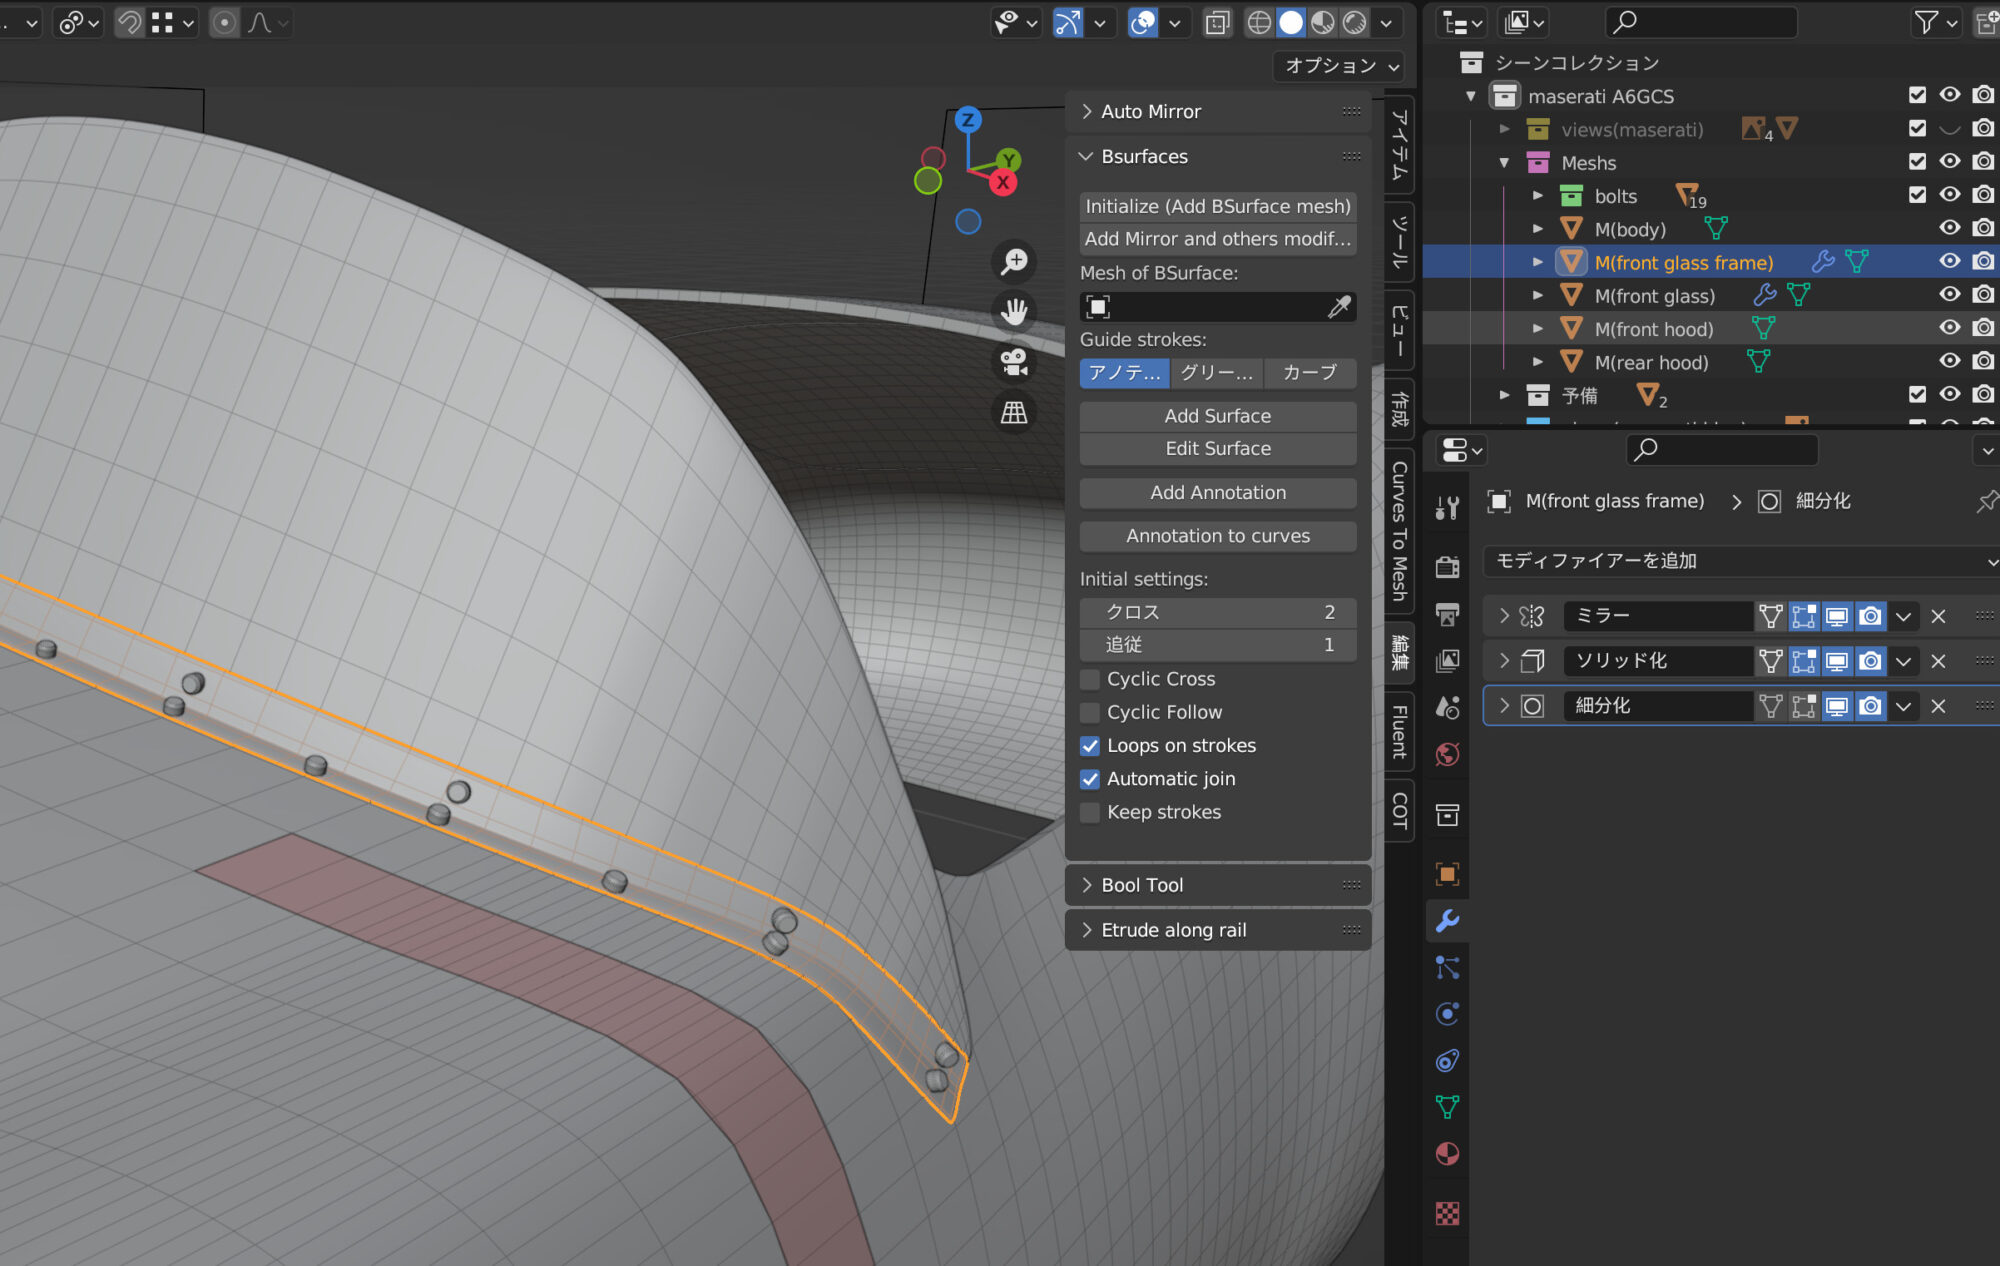The image size is (2000, 1266).
Task: Open the Object Data mesh properties tab
Action: pos(1447,1107)
